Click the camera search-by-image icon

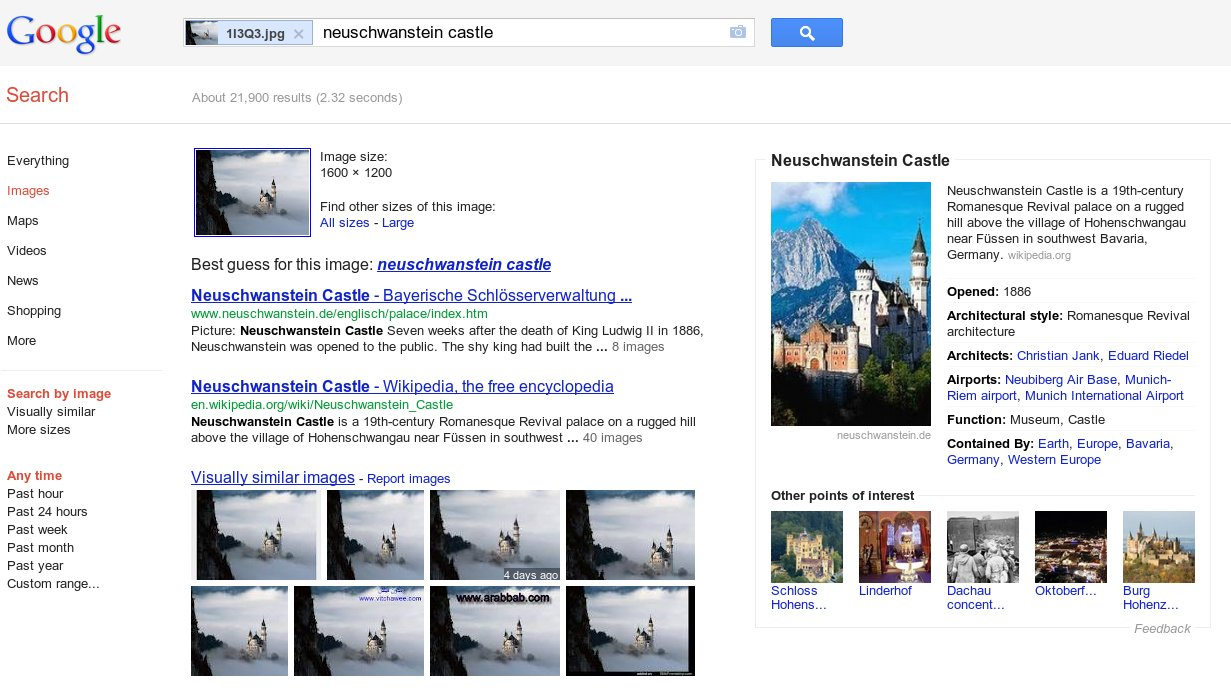[x=738, y=33]
